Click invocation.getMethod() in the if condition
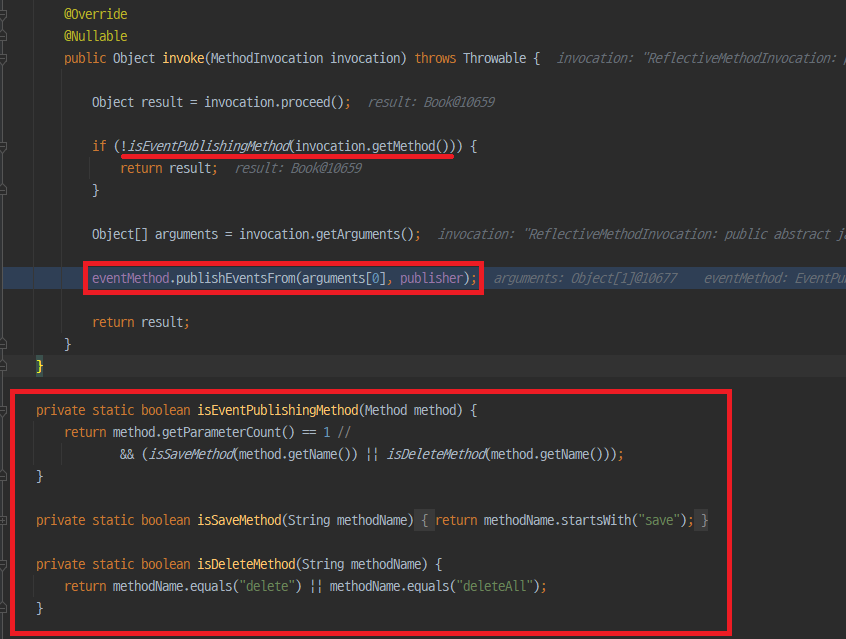Viewport: 846px width, 639px height. (372, 146)
